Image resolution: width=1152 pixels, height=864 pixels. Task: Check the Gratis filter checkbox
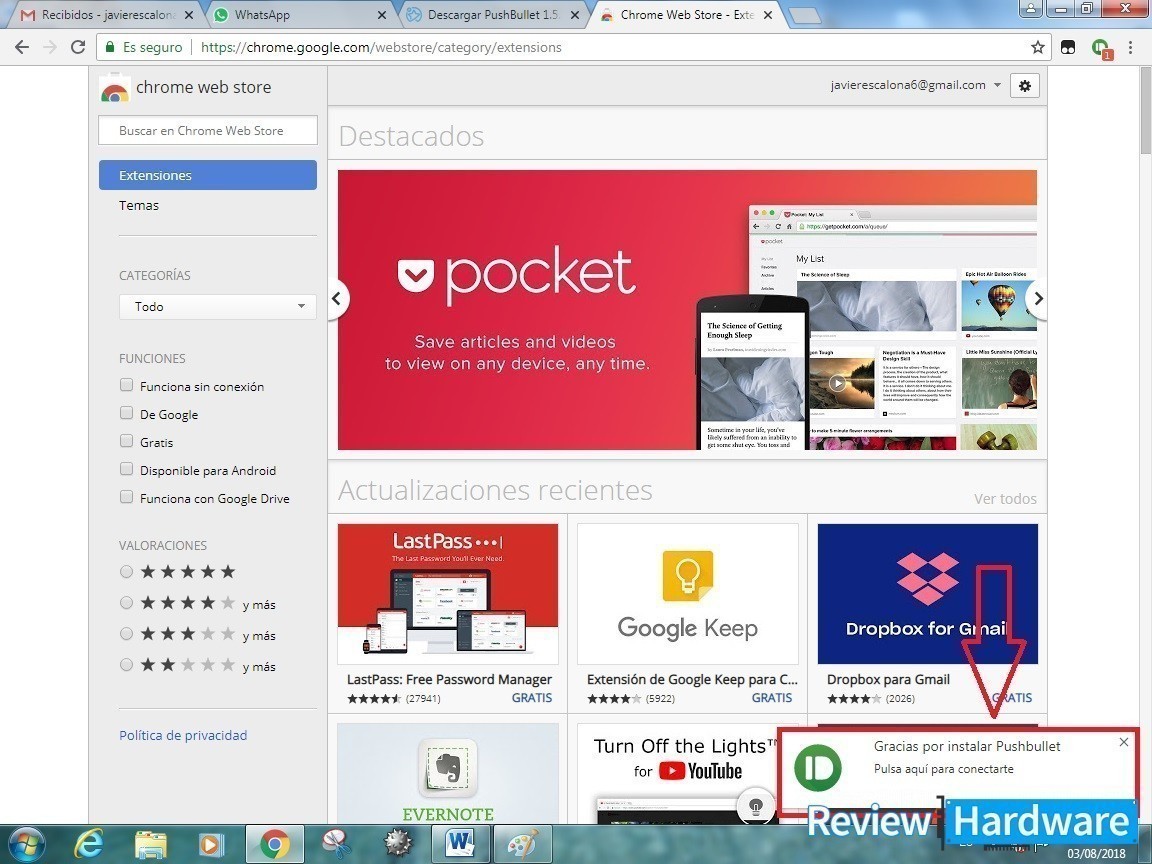tap(126, 441)
